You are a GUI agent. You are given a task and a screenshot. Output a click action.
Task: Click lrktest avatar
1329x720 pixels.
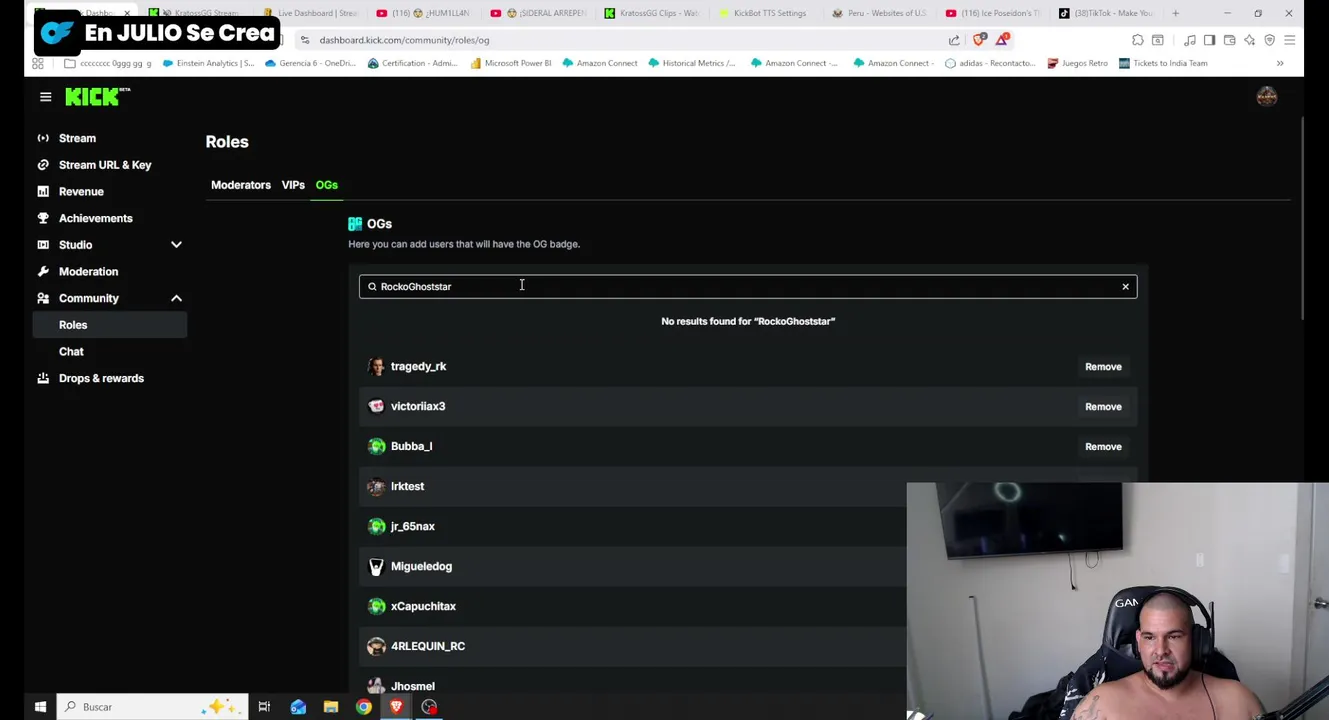click(x=376, y=487)
